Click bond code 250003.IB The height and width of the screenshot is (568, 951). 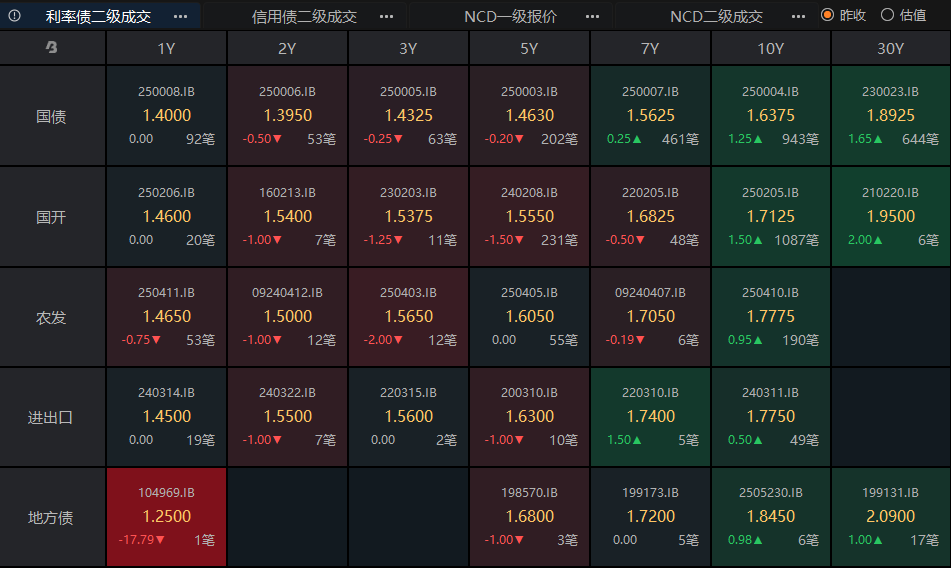[529, 92]
